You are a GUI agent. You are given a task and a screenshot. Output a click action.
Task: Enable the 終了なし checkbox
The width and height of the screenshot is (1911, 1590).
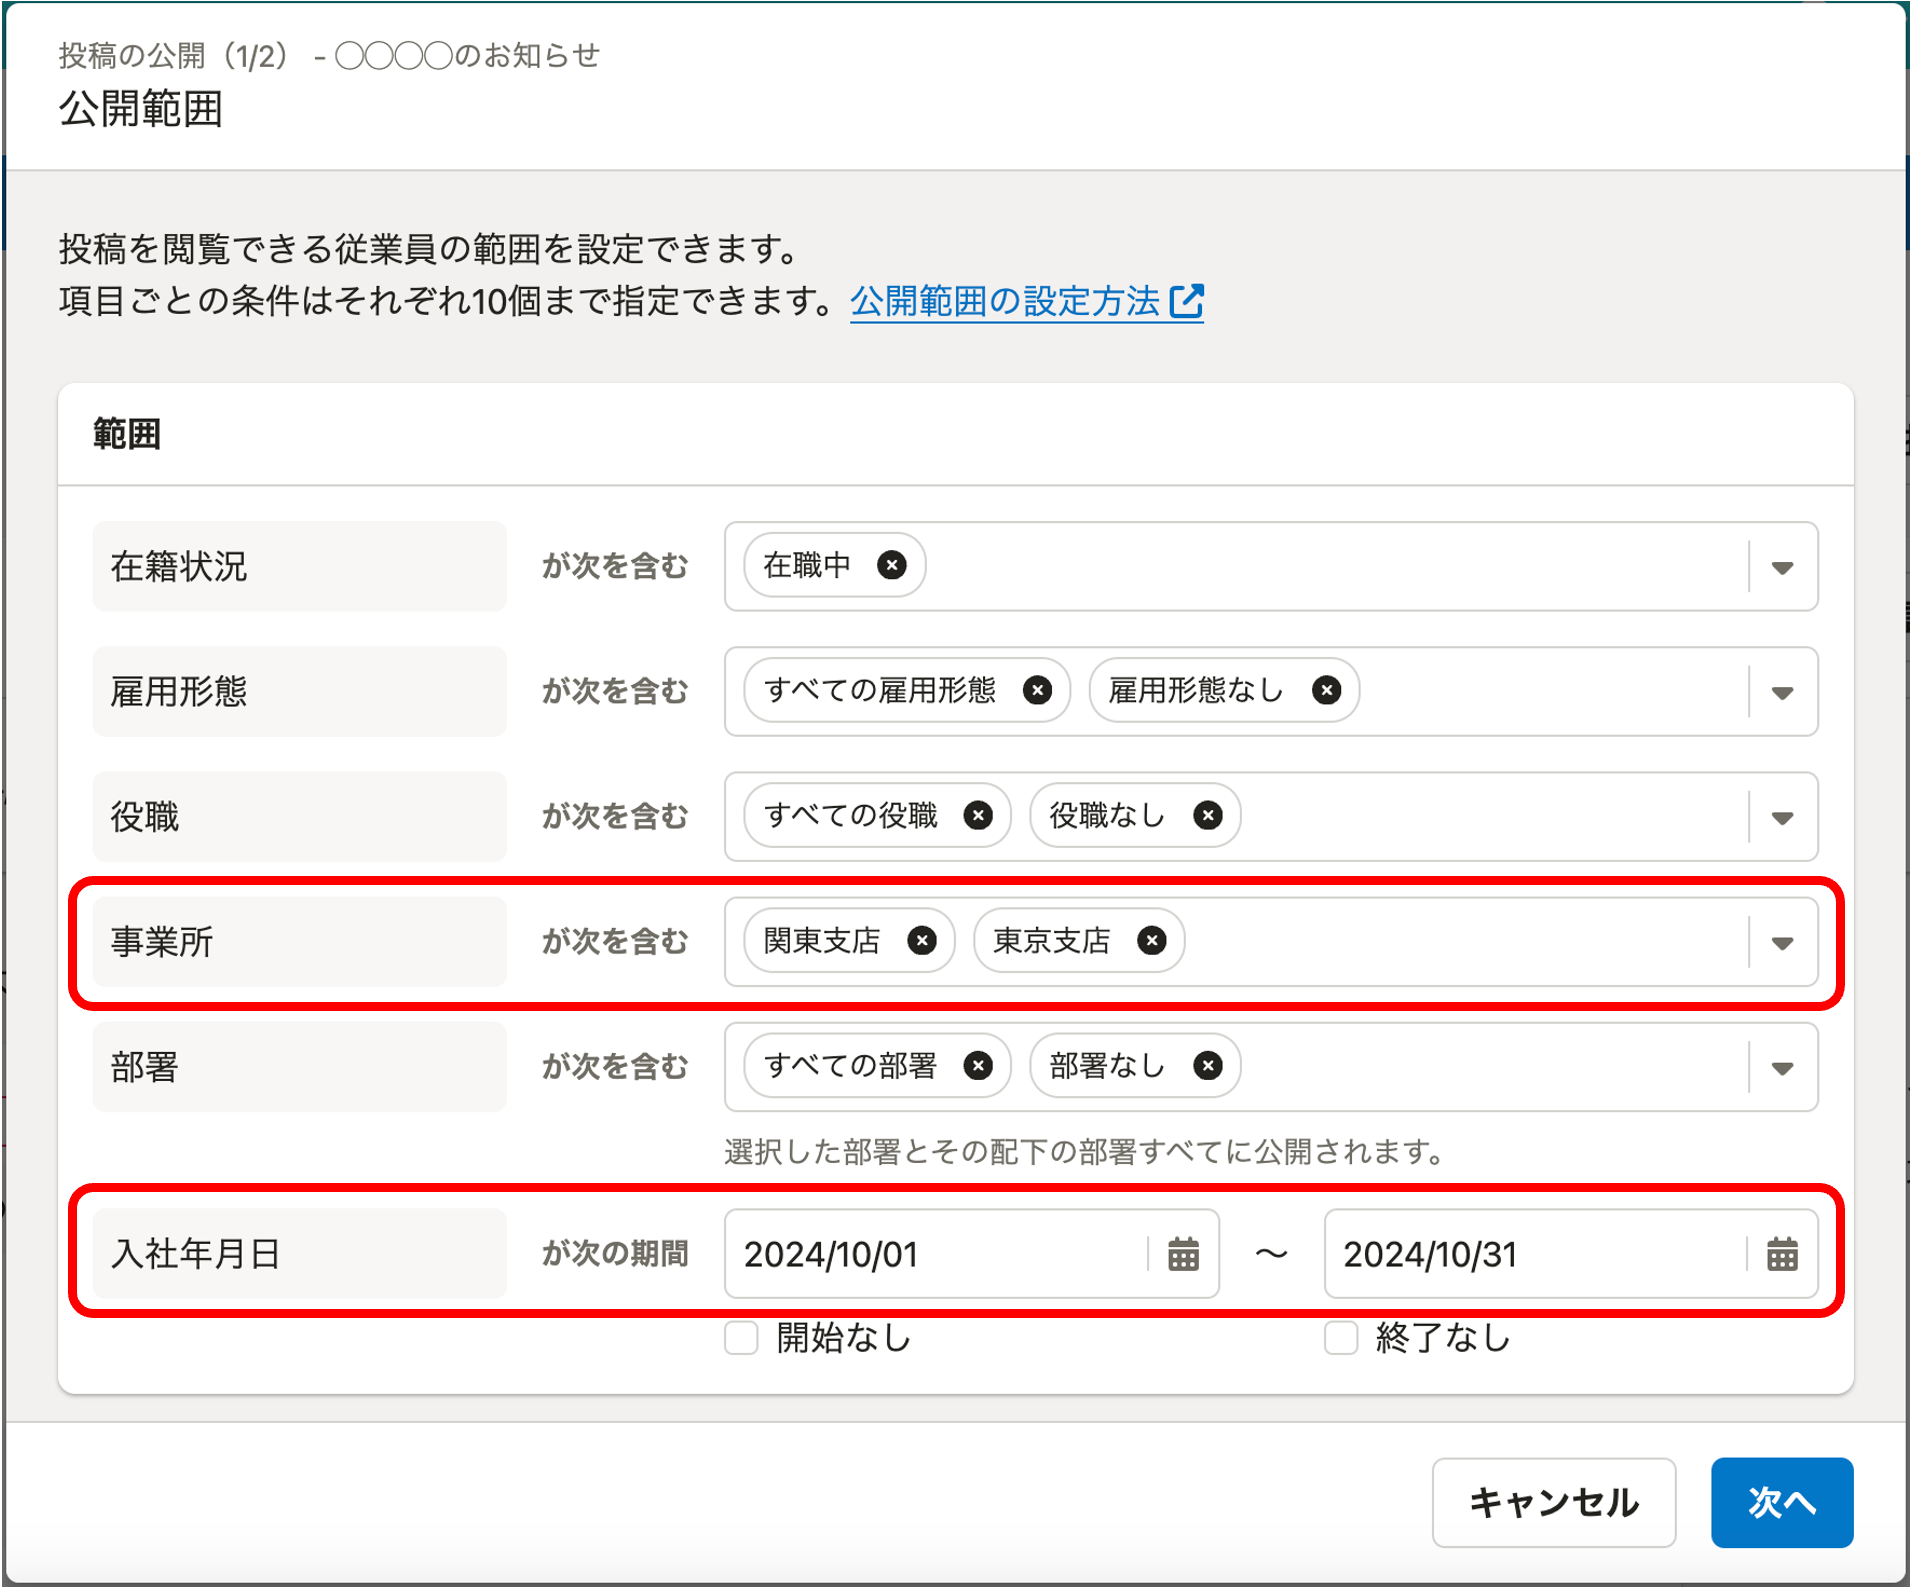(1340, 1337)
